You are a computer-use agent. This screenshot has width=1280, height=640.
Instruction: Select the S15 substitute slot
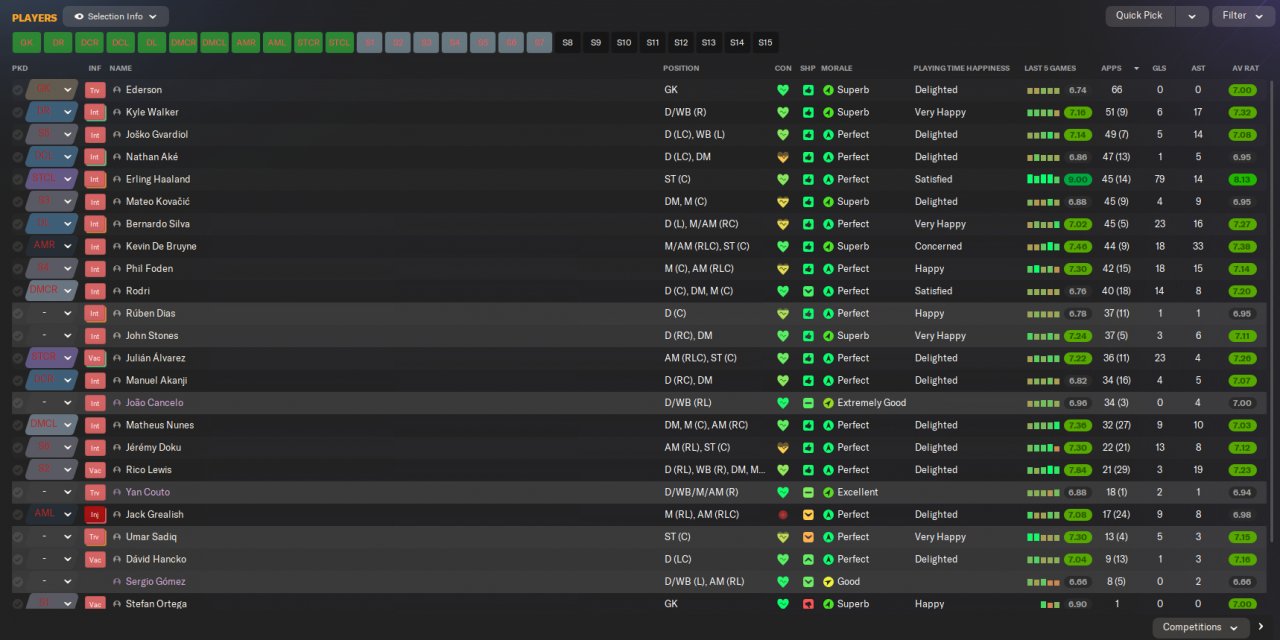click(x=765, y=43)
